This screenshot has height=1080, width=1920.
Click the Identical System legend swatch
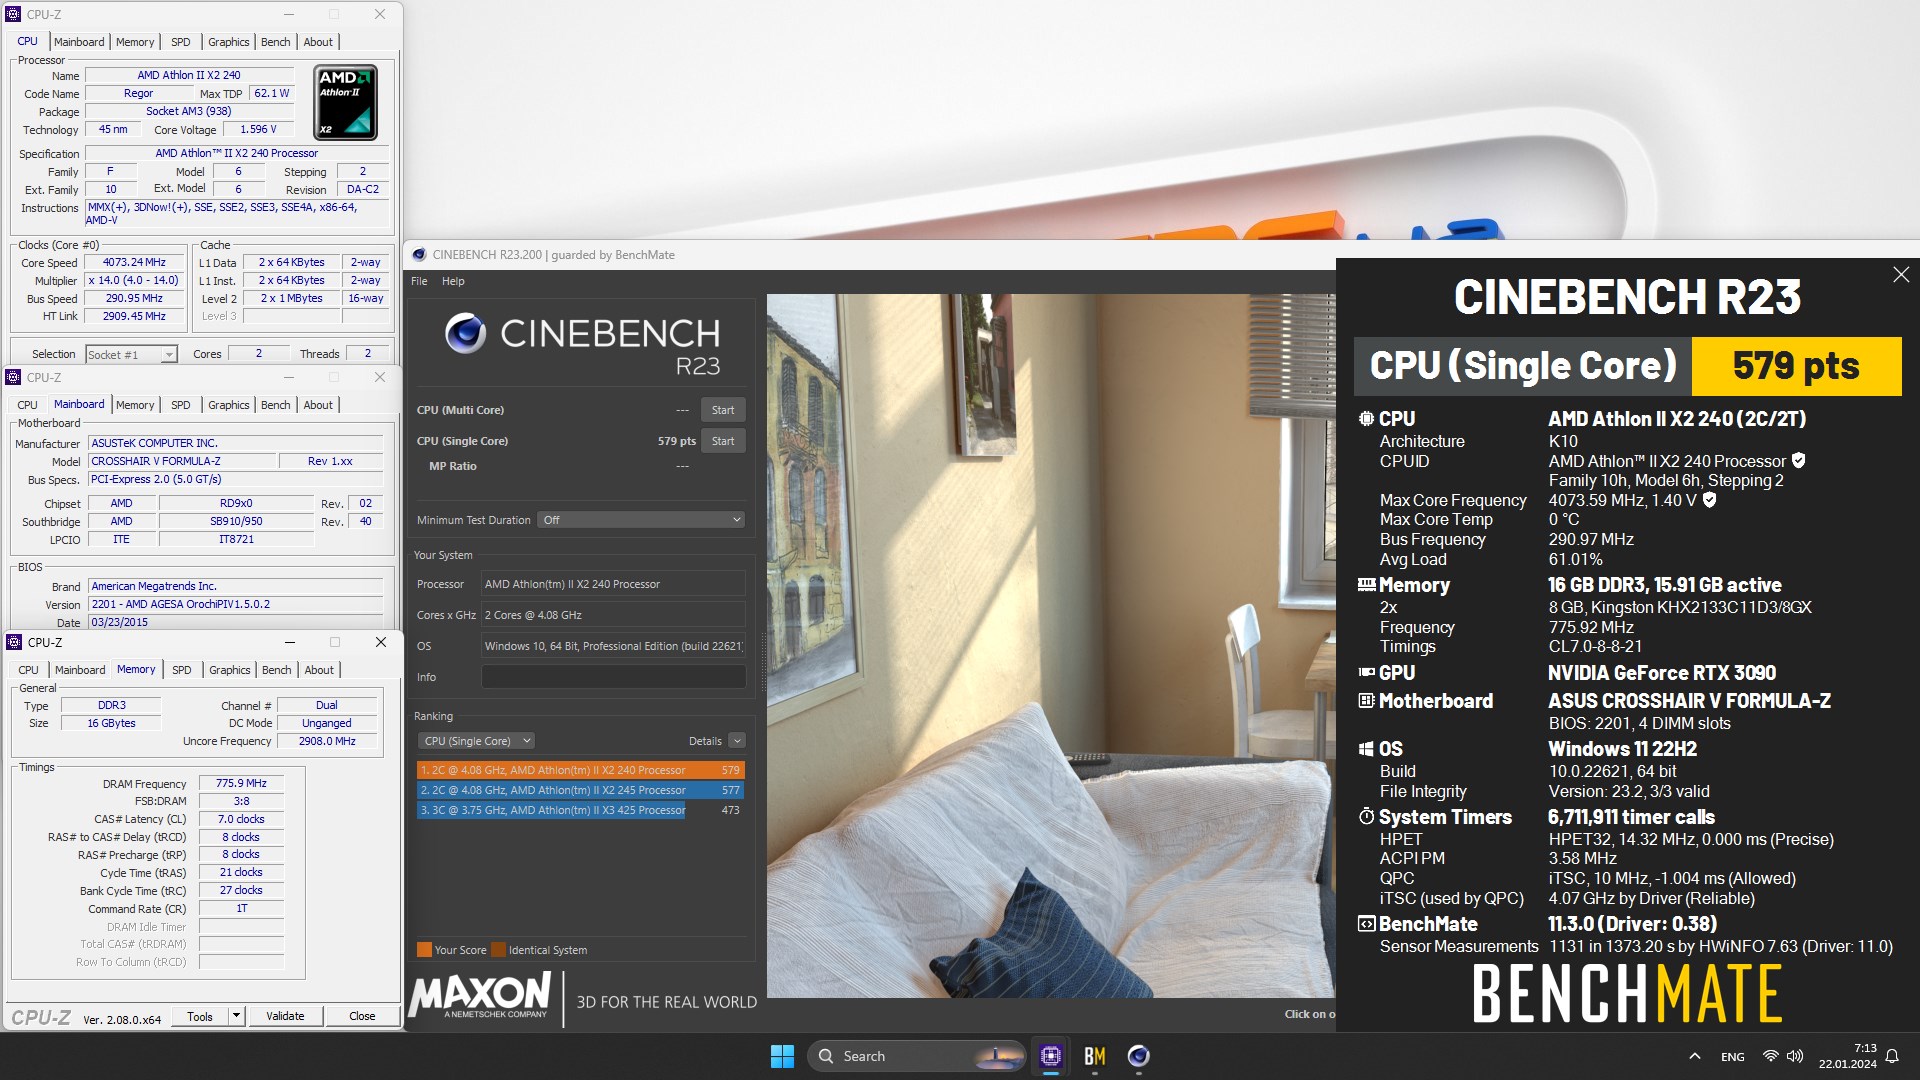(x=498, y=950)
